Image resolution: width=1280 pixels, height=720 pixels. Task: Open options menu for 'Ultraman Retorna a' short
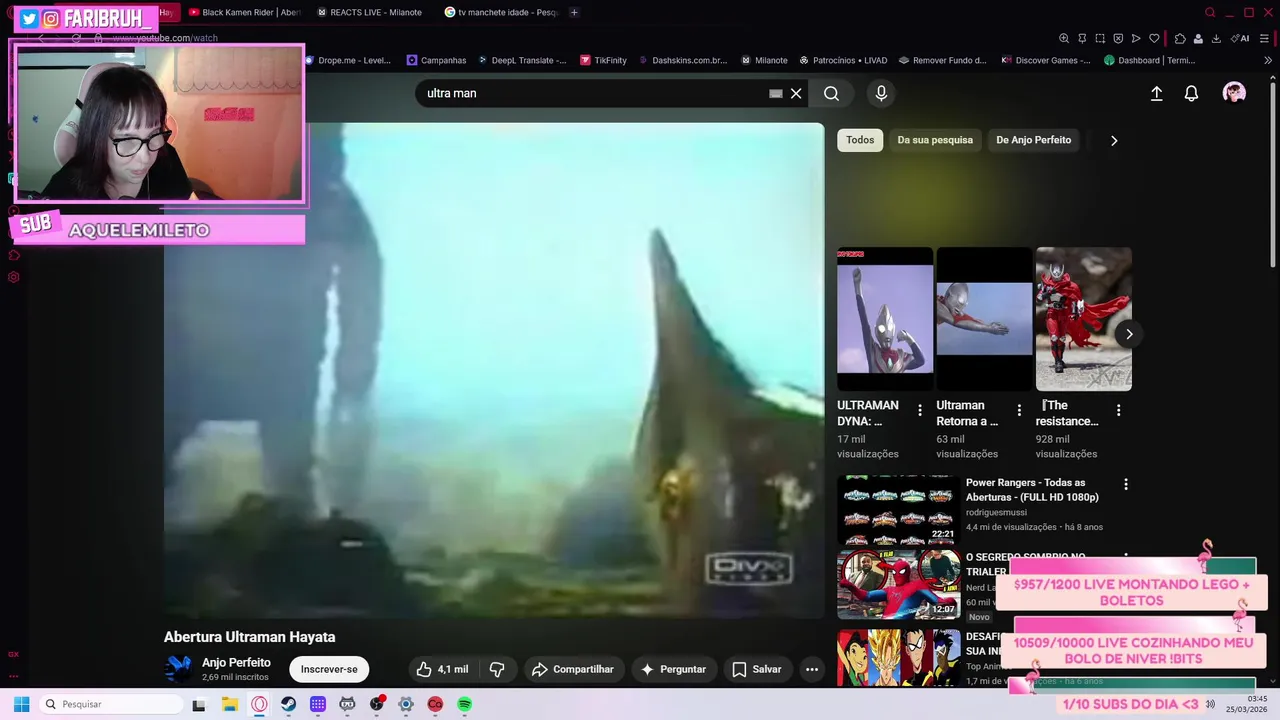tap(1019, 410)
